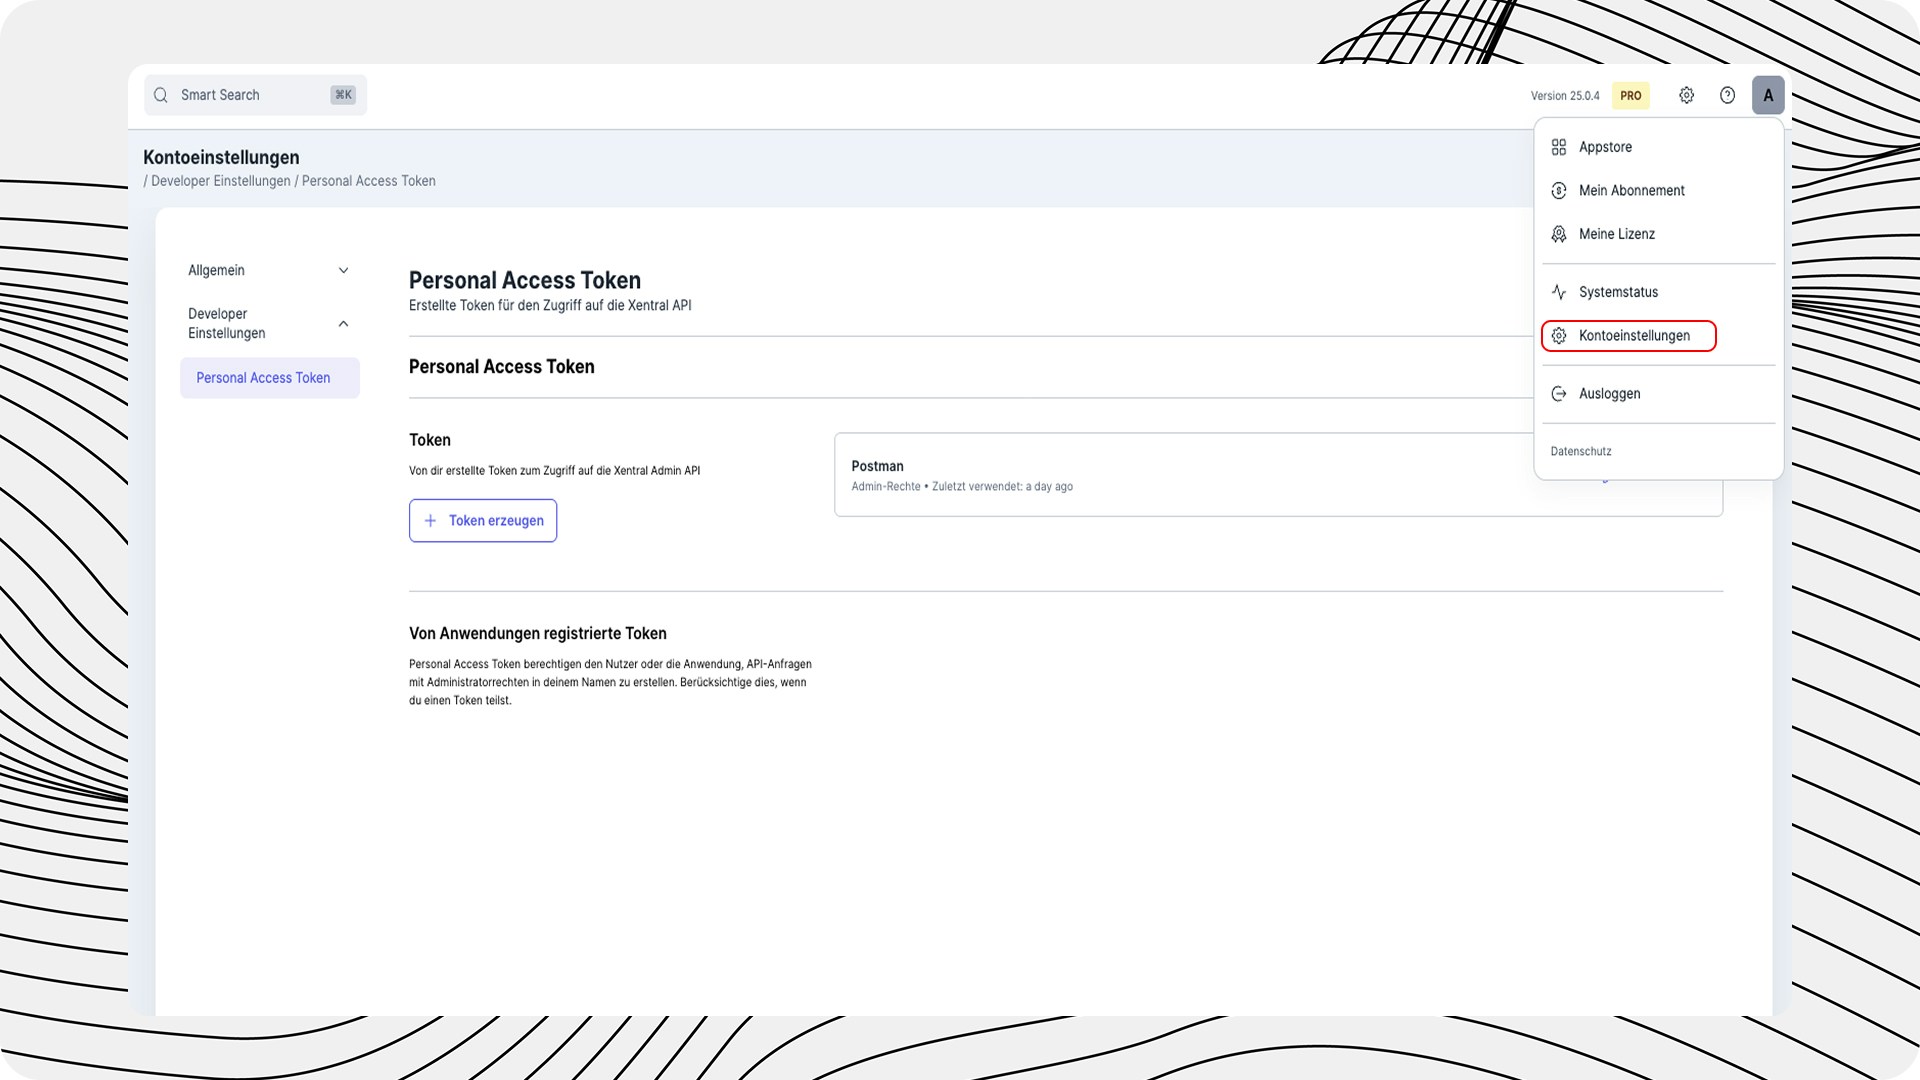Open the Appstore menu entry
Viewport: 1920px width, 1080px height.
pos(1658,147)
